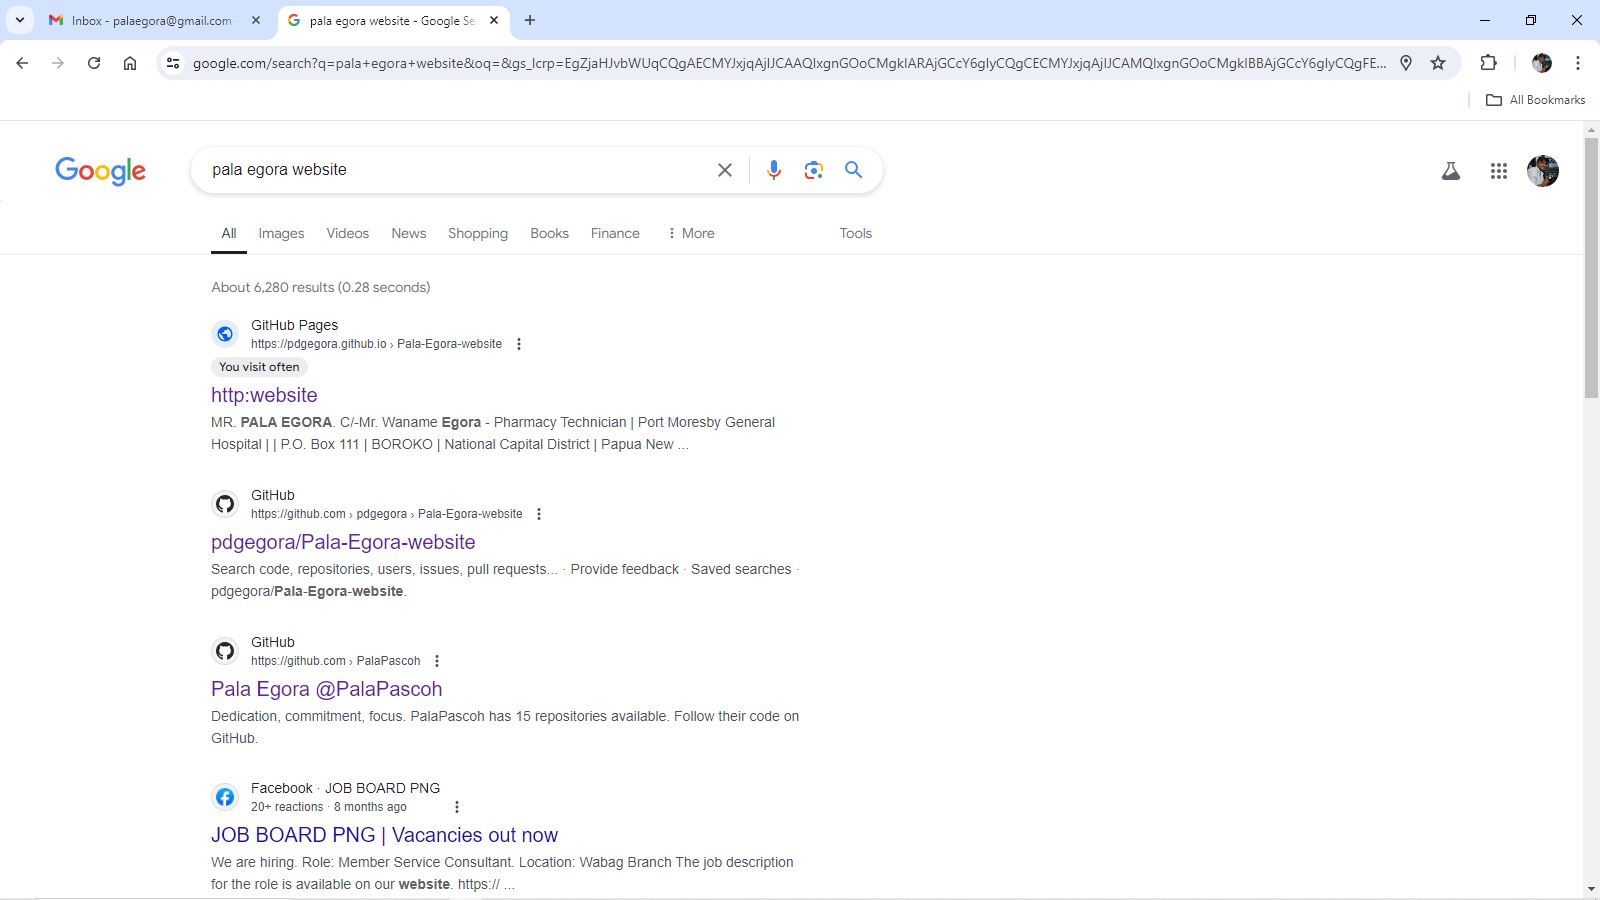The width and height of the screenshot is (1600, 900).
Task: Click the GitHub Pages globe favicon
Action: 225,334
